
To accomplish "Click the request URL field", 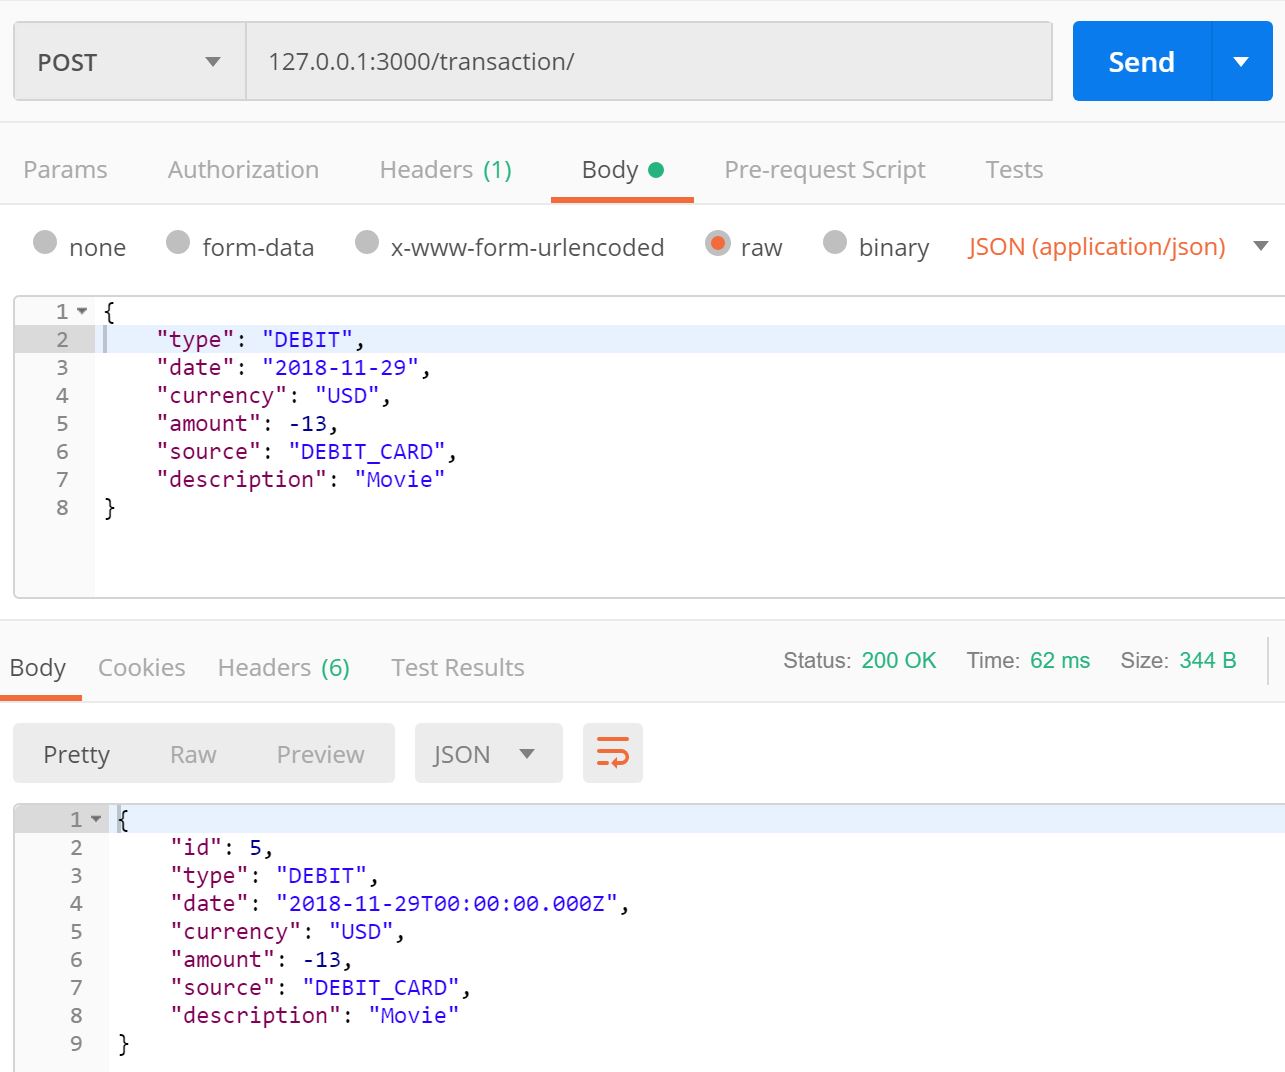I will click(x=649, y=62).
